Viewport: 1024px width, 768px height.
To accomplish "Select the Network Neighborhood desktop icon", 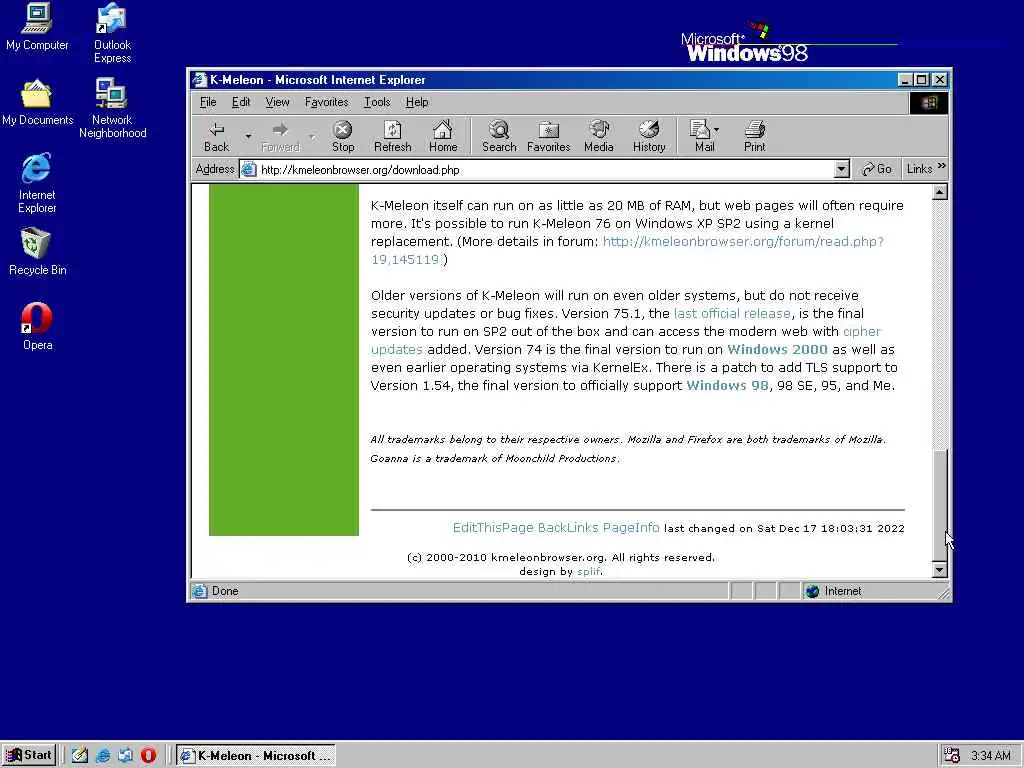I will point(112,108).
